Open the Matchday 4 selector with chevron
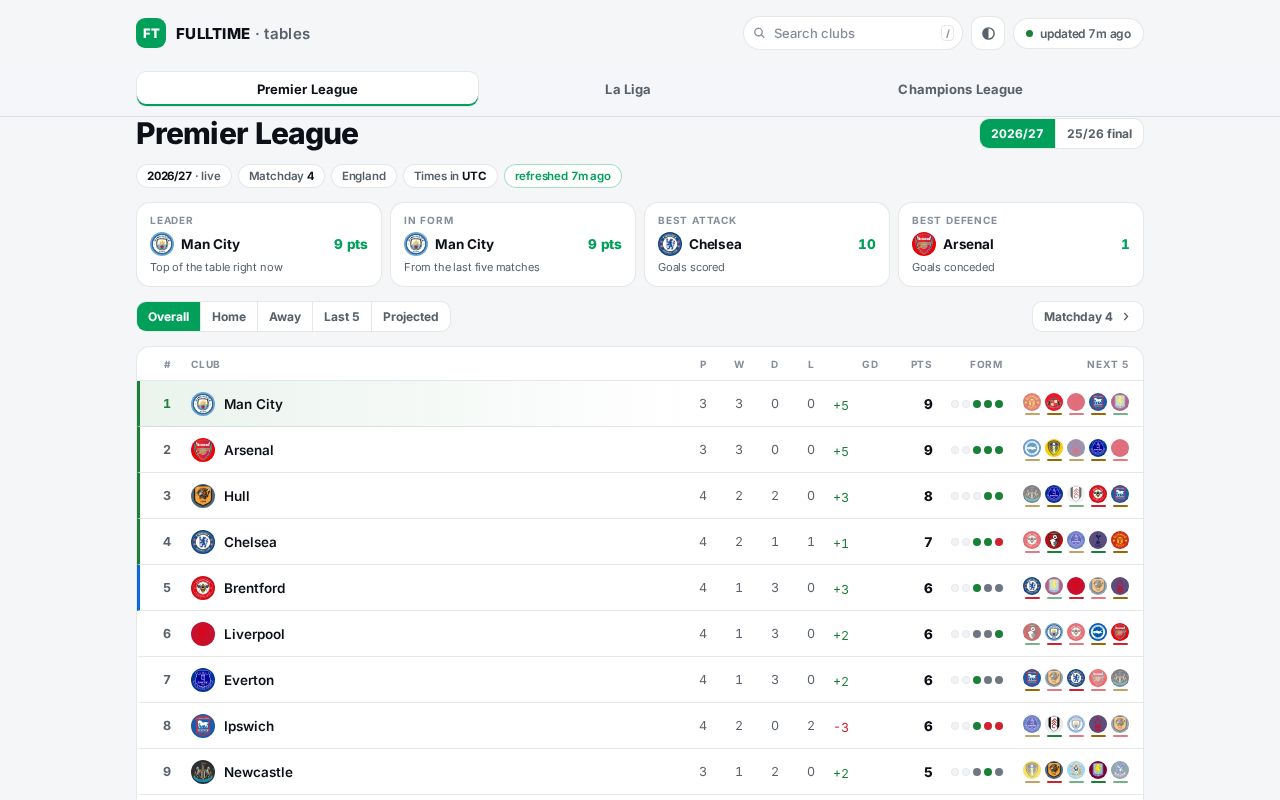1280x800 pixels. click(1088, 317)
